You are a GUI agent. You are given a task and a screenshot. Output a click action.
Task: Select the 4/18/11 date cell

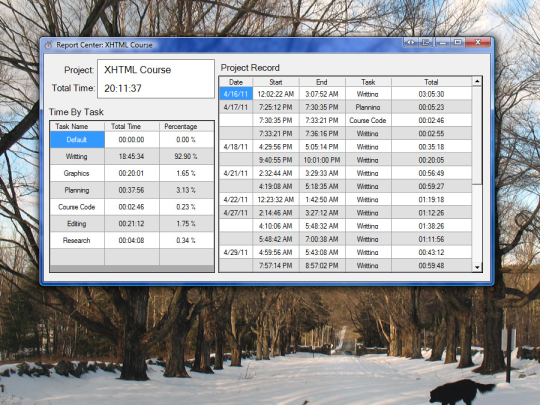click(236, 147)
